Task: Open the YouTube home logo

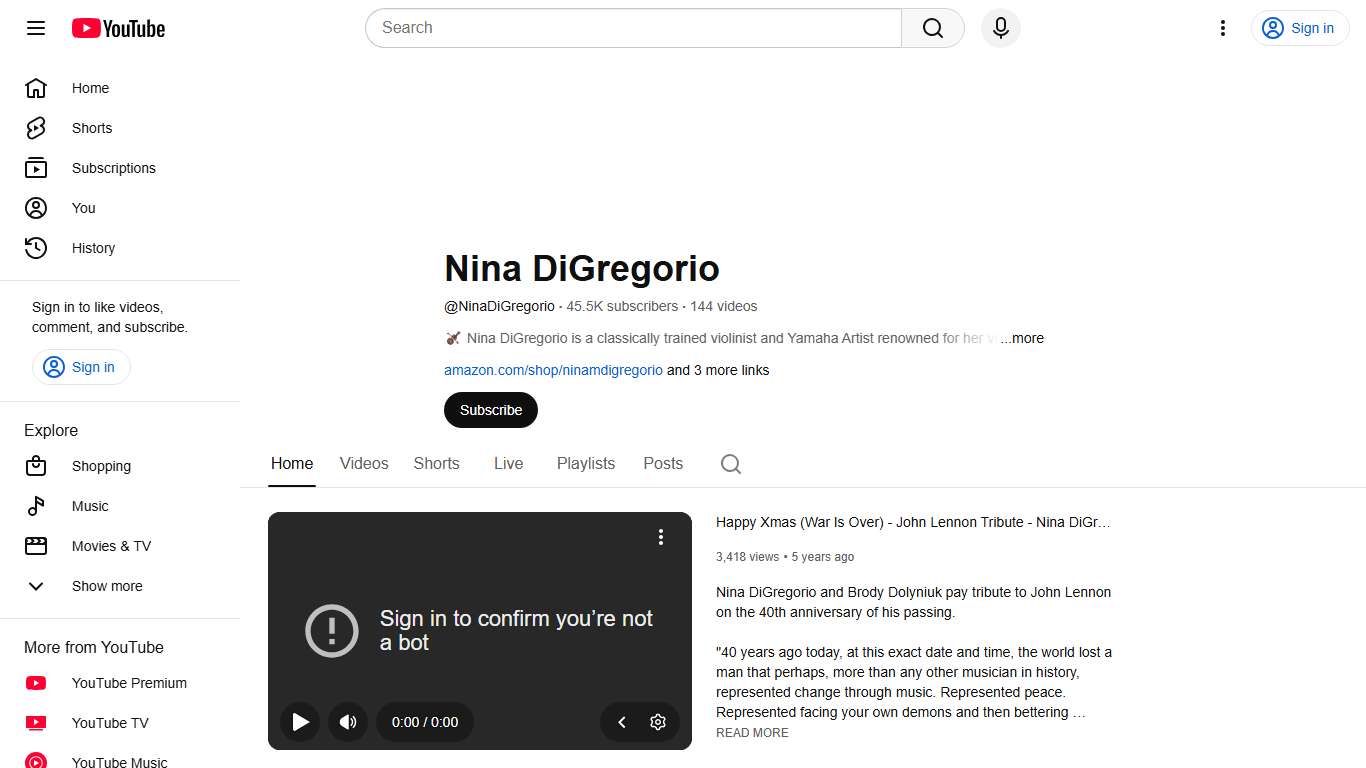Action: 117,28
